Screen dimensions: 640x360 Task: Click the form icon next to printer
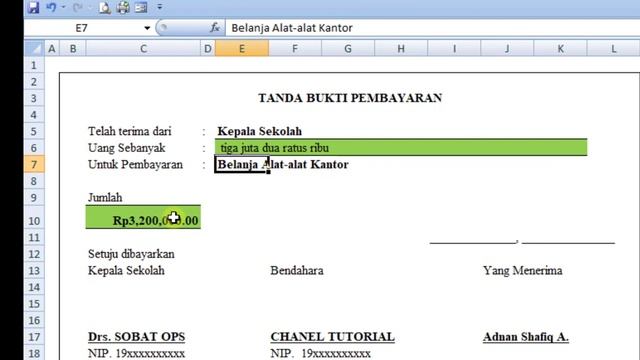141,7
